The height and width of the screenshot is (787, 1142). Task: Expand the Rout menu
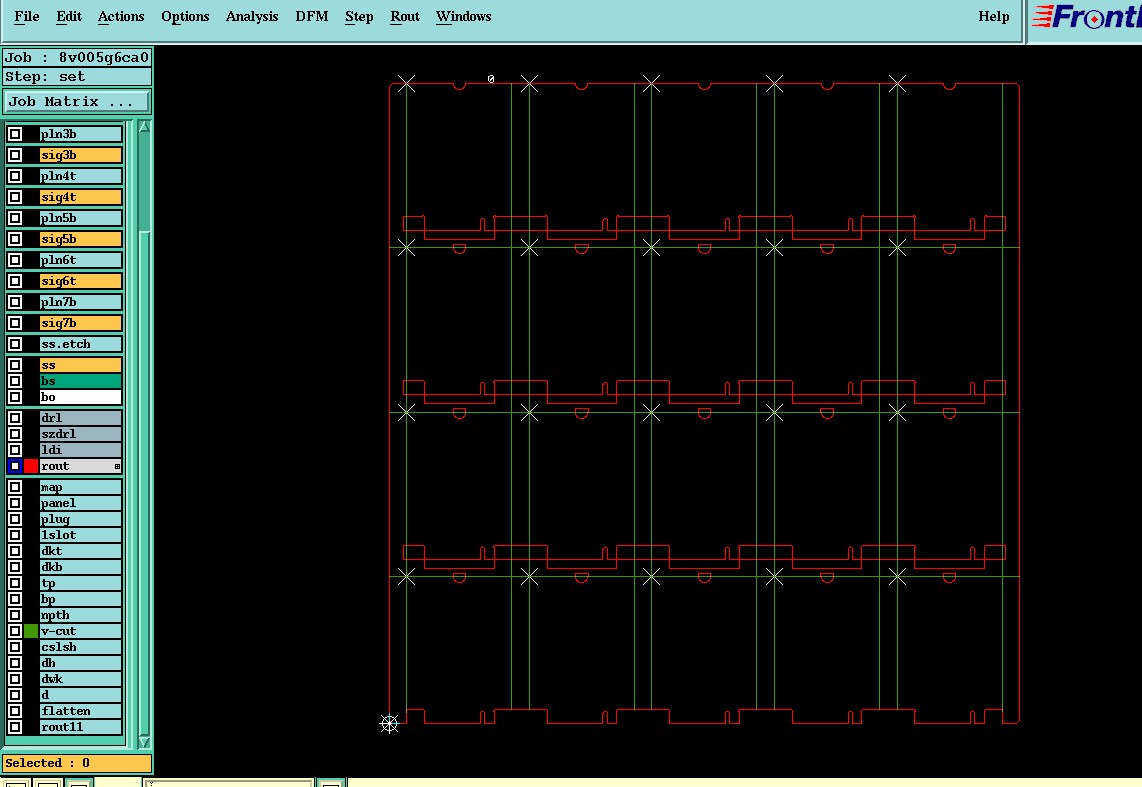pos(404,17)
